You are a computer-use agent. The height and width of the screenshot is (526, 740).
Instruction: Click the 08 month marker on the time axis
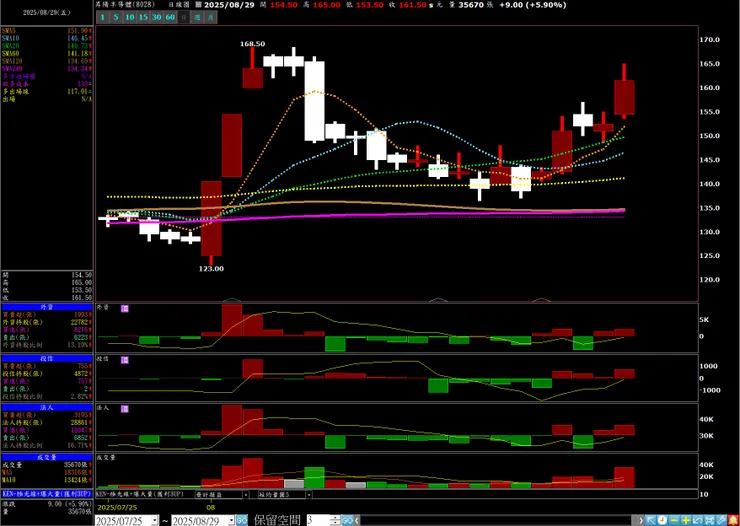(211, 508)
